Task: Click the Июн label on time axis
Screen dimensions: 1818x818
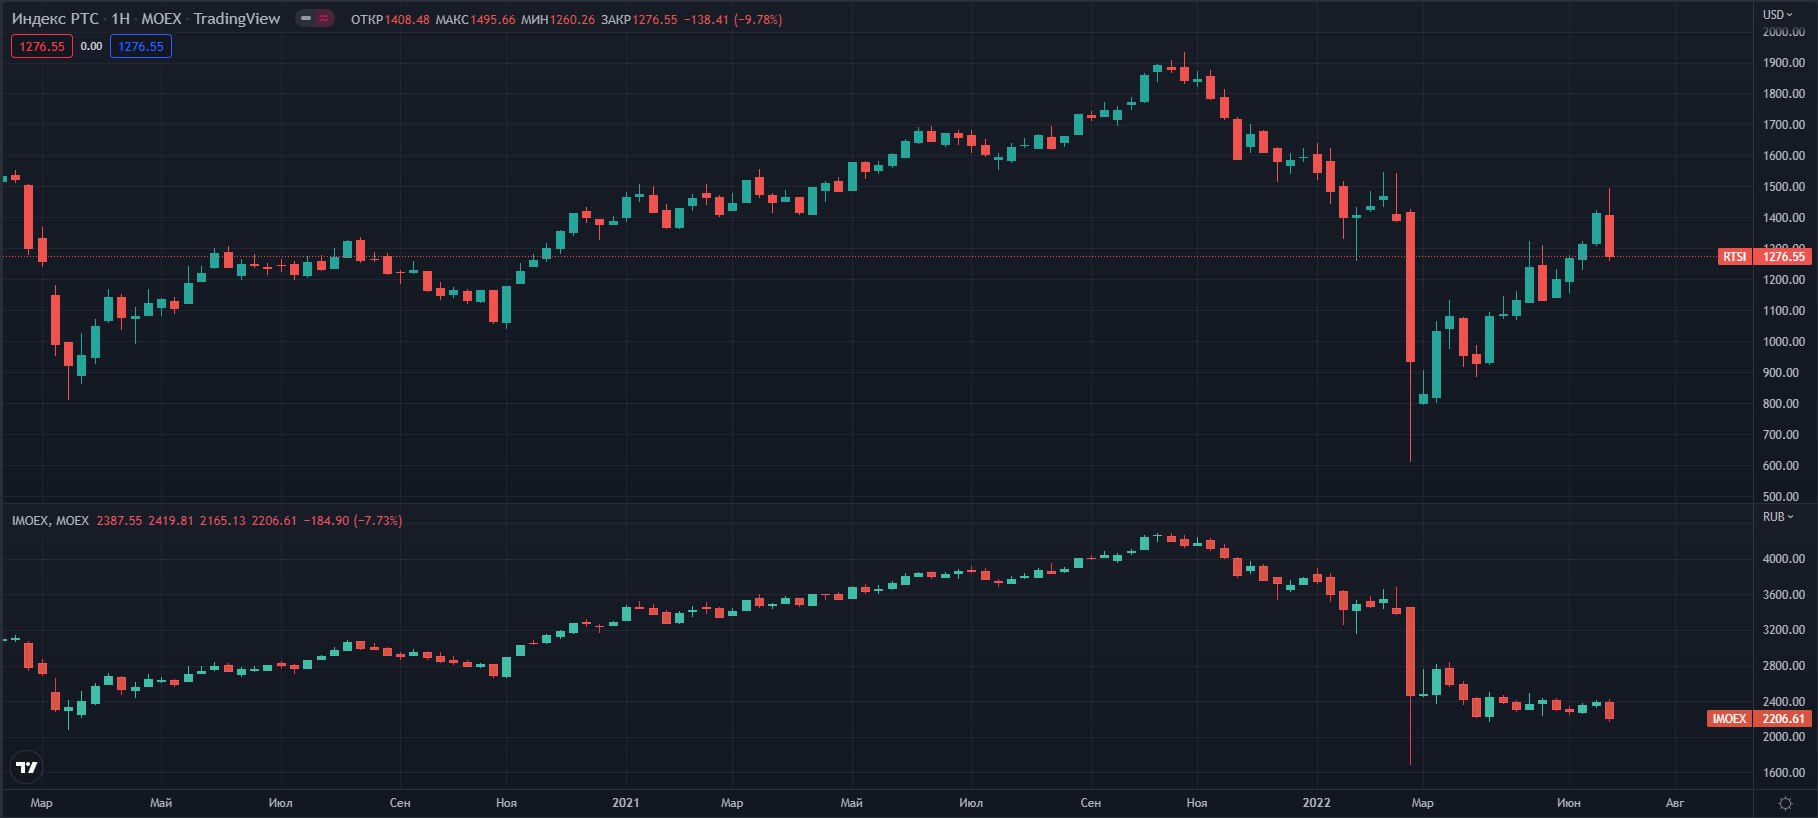Action: (1568, 802)
